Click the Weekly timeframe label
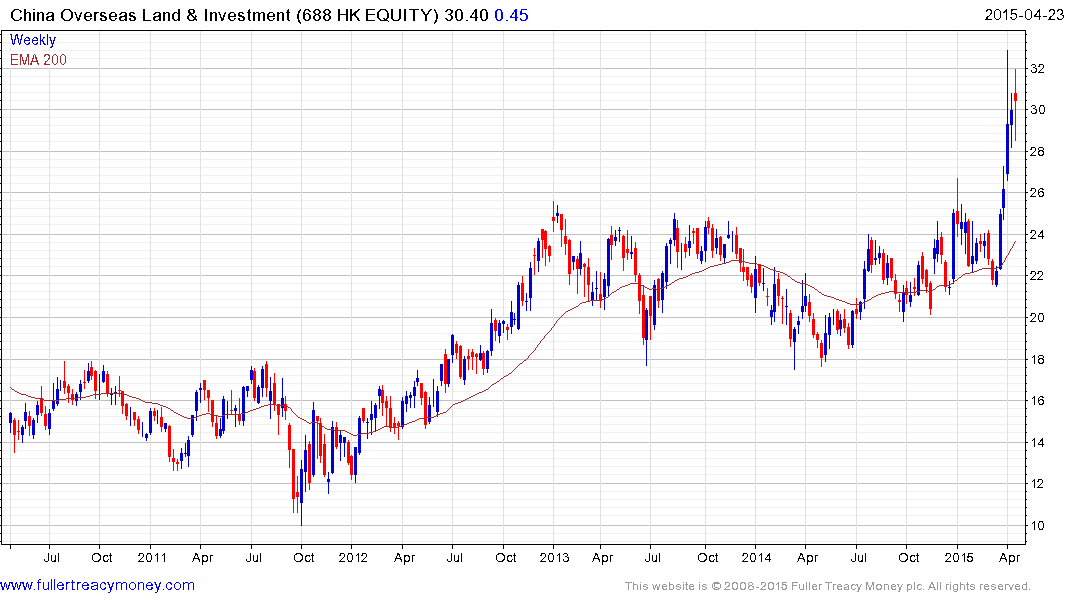This screenshot has height=600, width=1075. coord(33,40)
